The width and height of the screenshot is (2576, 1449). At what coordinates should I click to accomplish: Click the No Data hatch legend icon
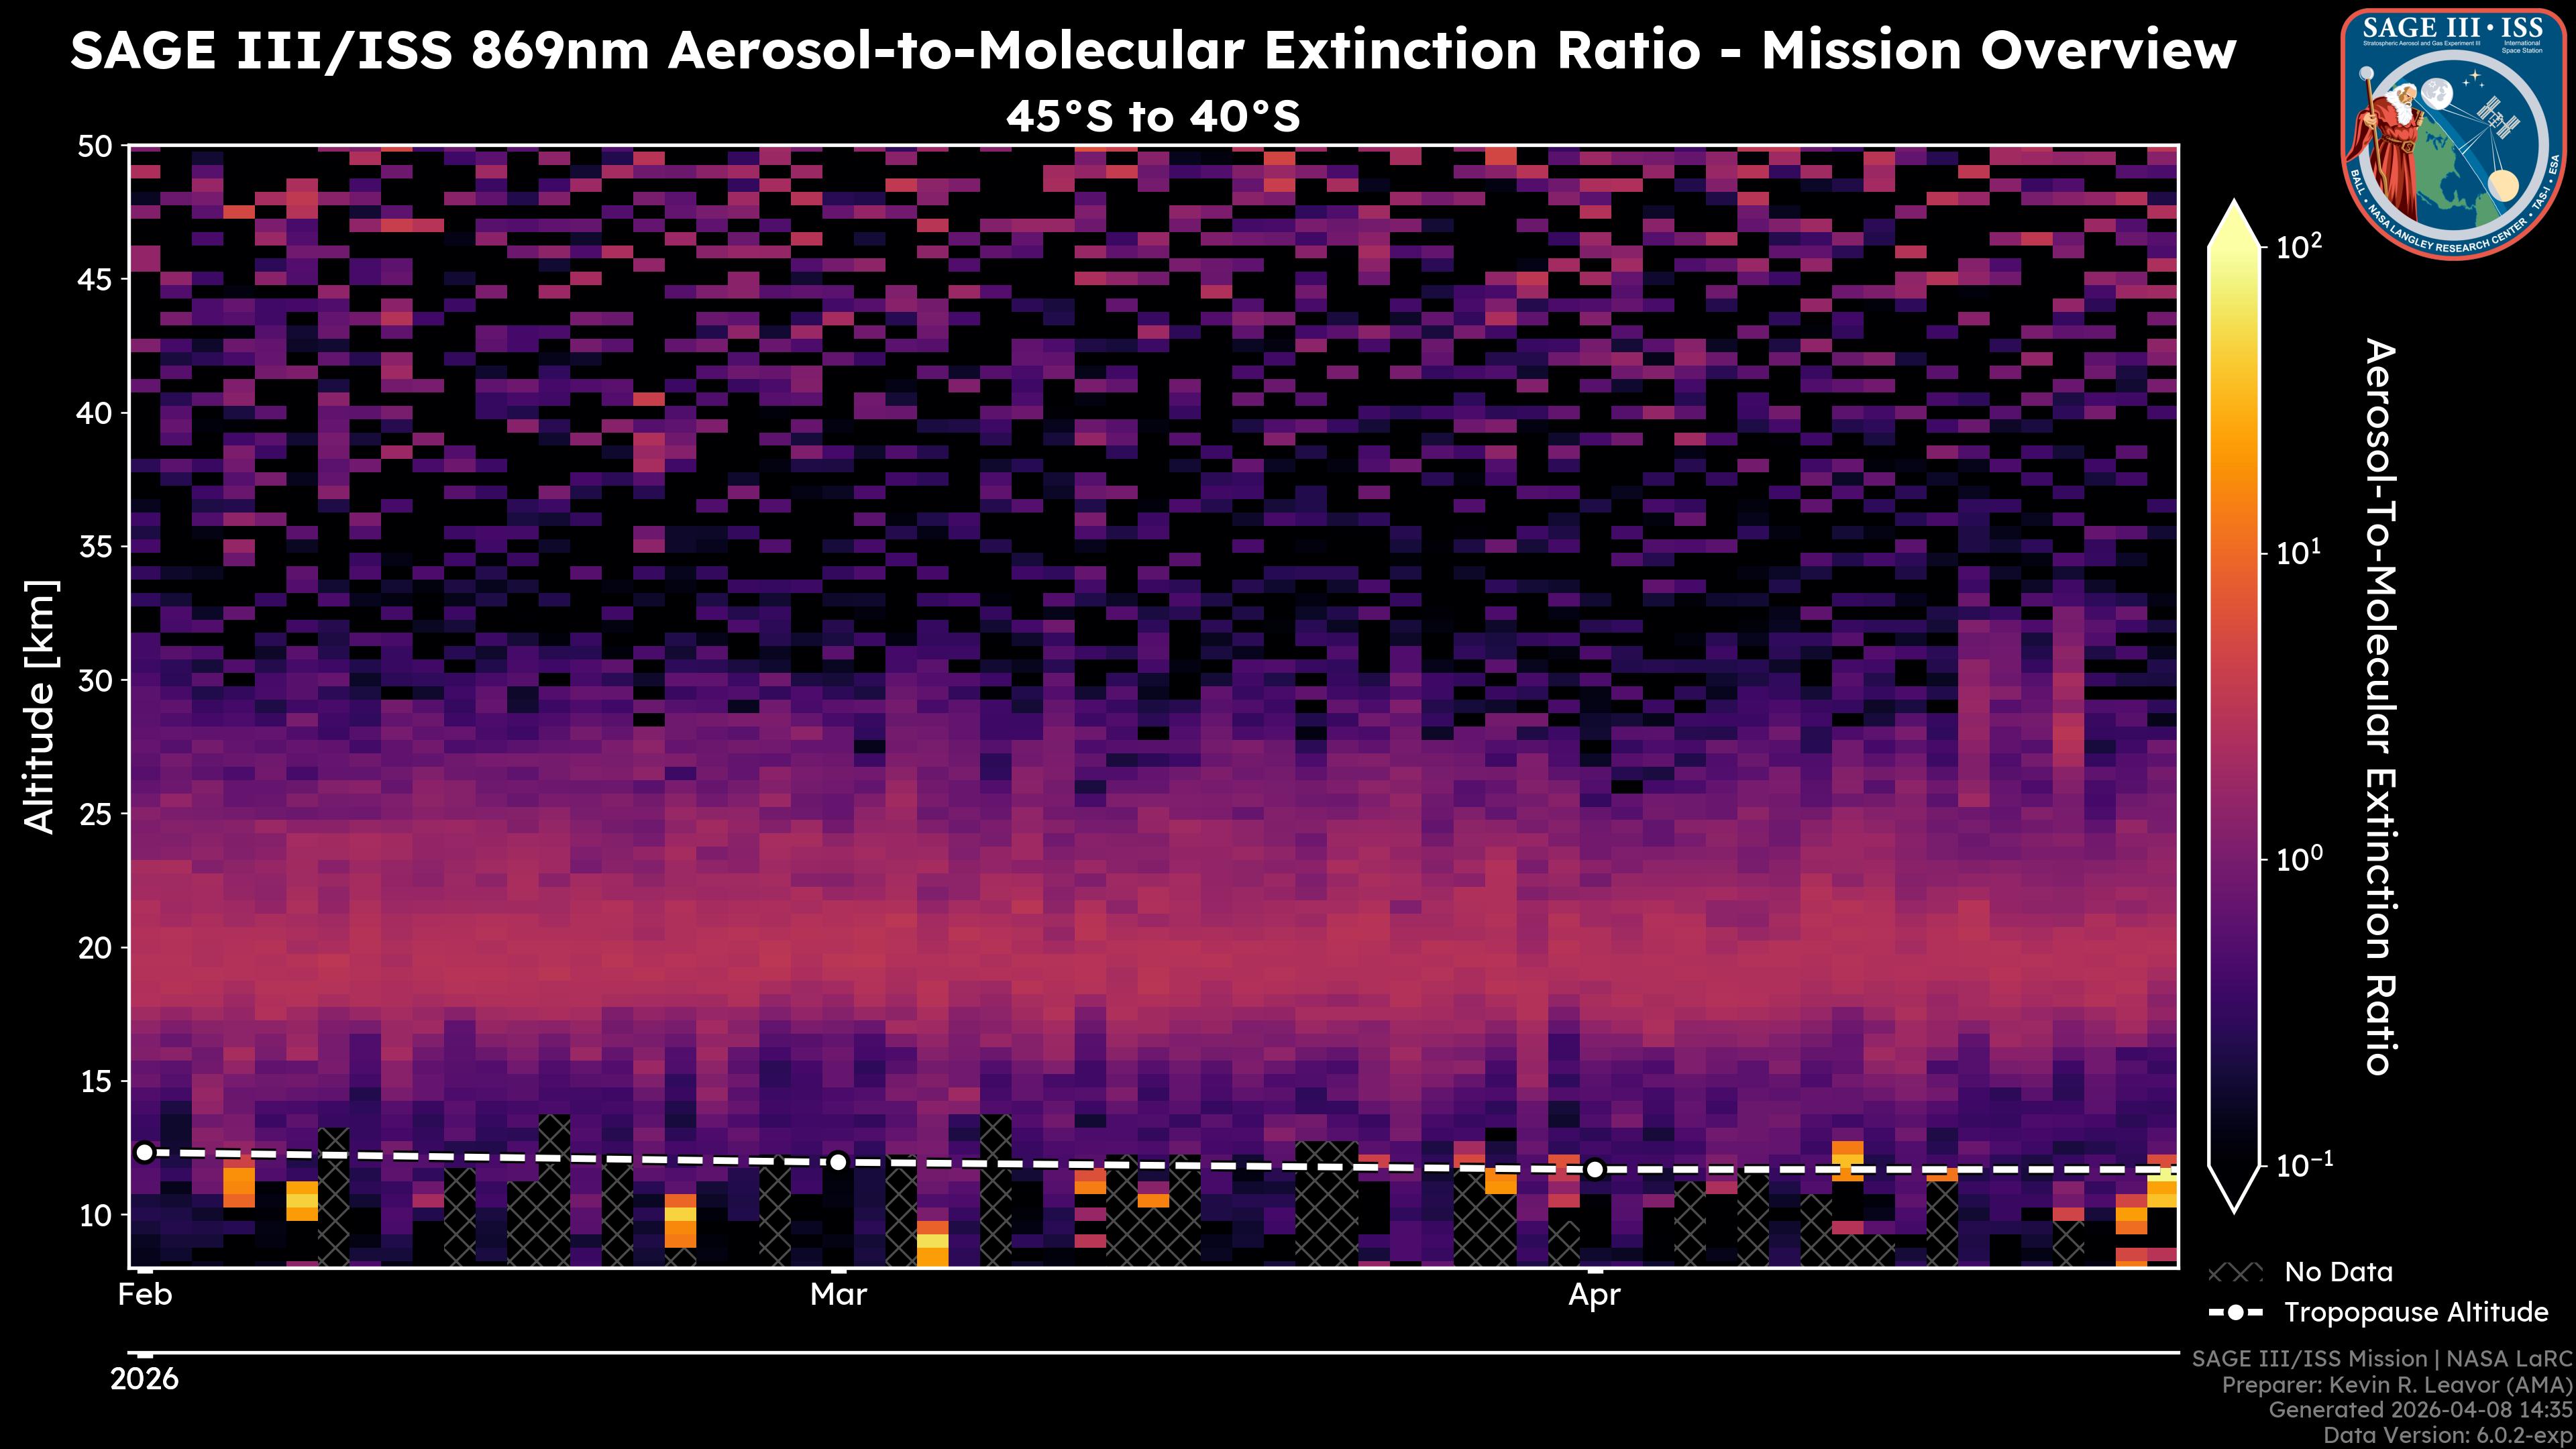[2235, 1273]
